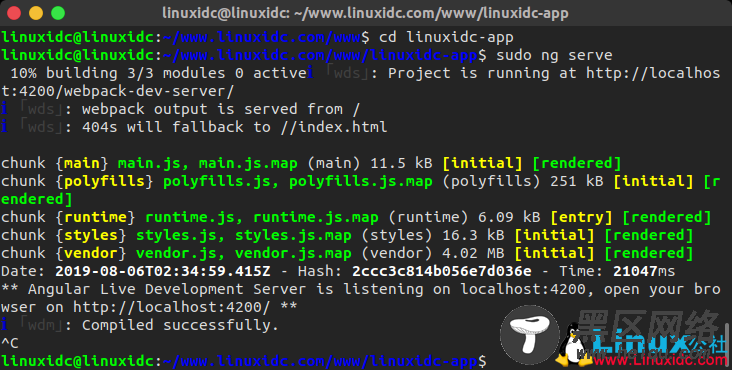Image resolution: width=732 pixels, height=370 pixels.
Task: Click the hash '2ccc3c814b056e7d036e'
Action: tap(442, 271)
